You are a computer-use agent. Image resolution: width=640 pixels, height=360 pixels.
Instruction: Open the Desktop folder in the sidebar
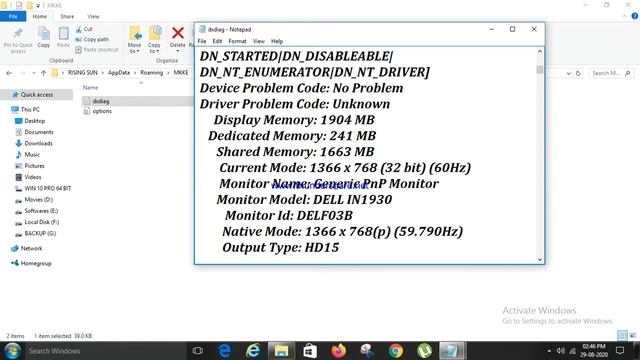35,121
